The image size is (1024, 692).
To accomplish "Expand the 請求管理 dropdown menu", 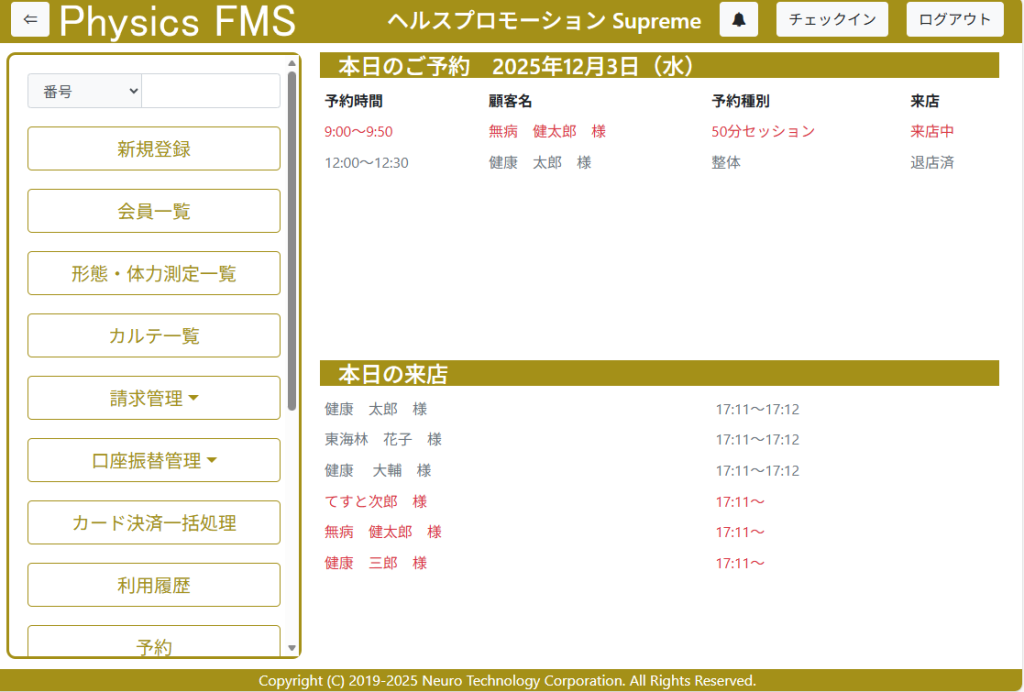I will coord(154,398).
